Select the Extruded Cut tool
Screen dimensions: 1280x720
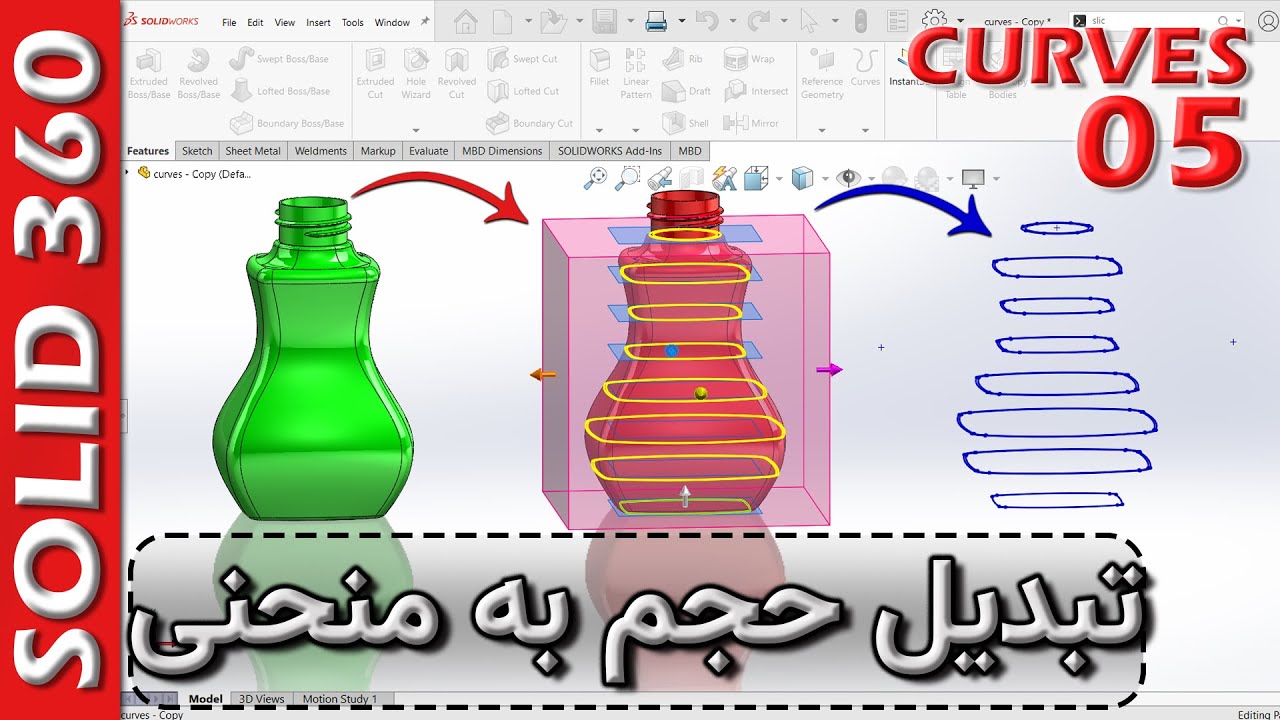click(375, 74)
